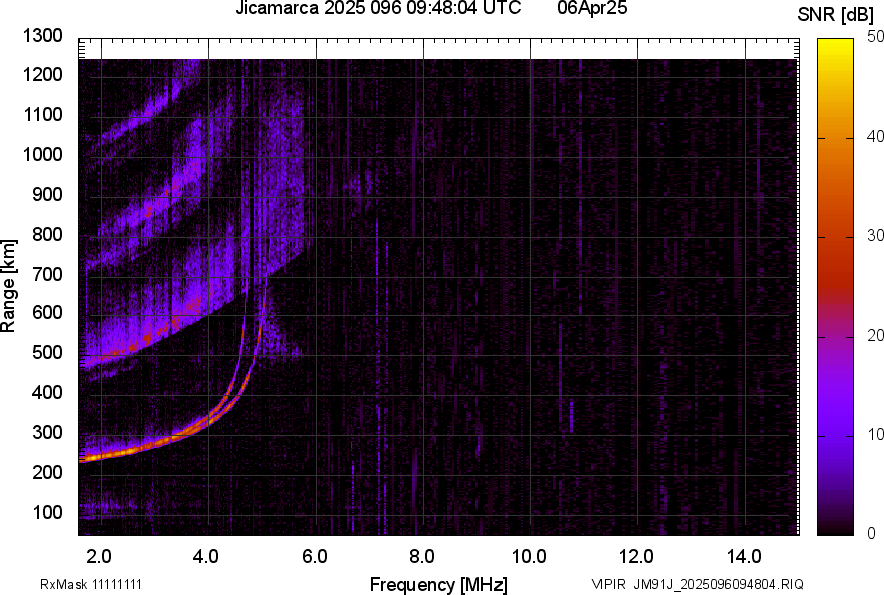This screenshot has width=884, height=595.
Task: Click the 6.0 frequency tick label
Action: [x=315, y=557]
